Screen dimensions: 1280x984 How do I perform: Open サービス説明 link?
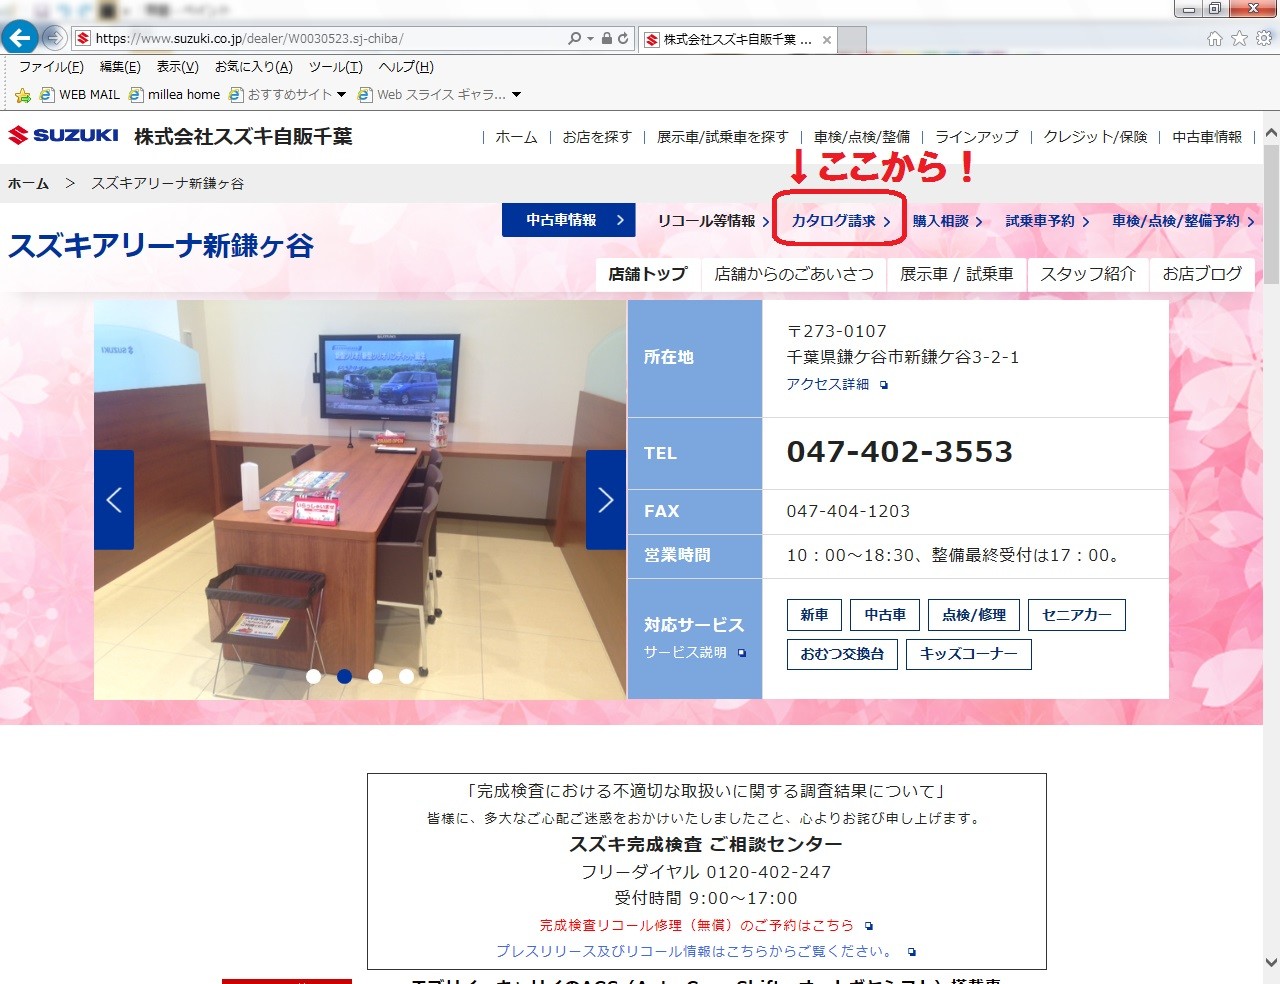point(694,652)
